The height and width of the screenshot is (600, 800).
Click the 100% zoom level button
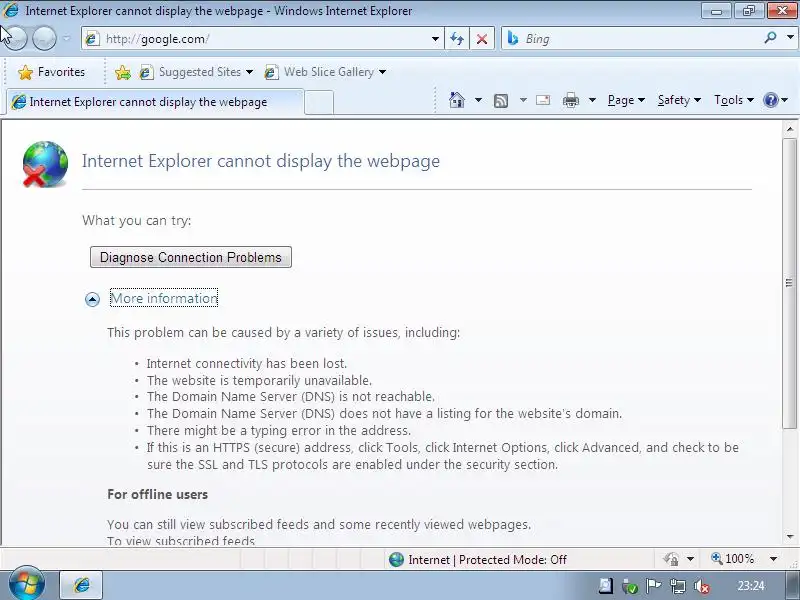733,559
